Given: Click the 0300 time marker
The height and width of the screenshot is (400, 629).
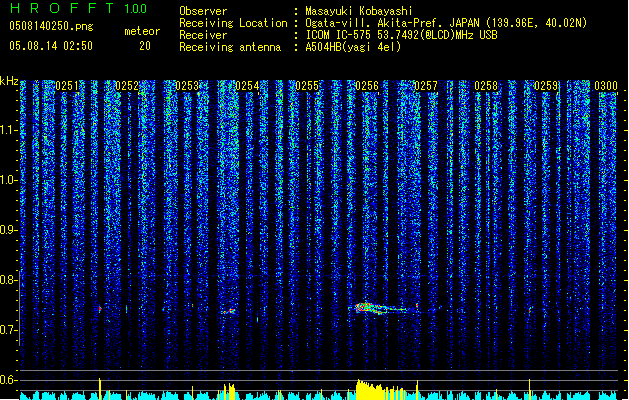Looking at the screenshot, I should pos(606,86).
